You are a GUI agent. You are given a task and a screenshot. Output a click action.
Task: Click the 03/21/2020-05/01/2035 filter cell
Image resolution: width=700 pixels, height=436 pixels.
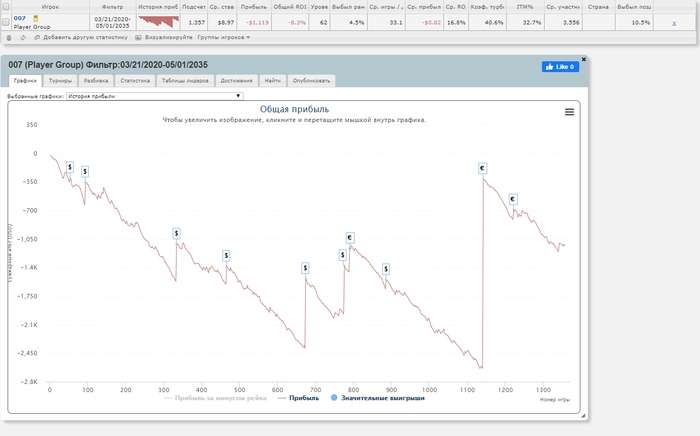tap(112, 22)
